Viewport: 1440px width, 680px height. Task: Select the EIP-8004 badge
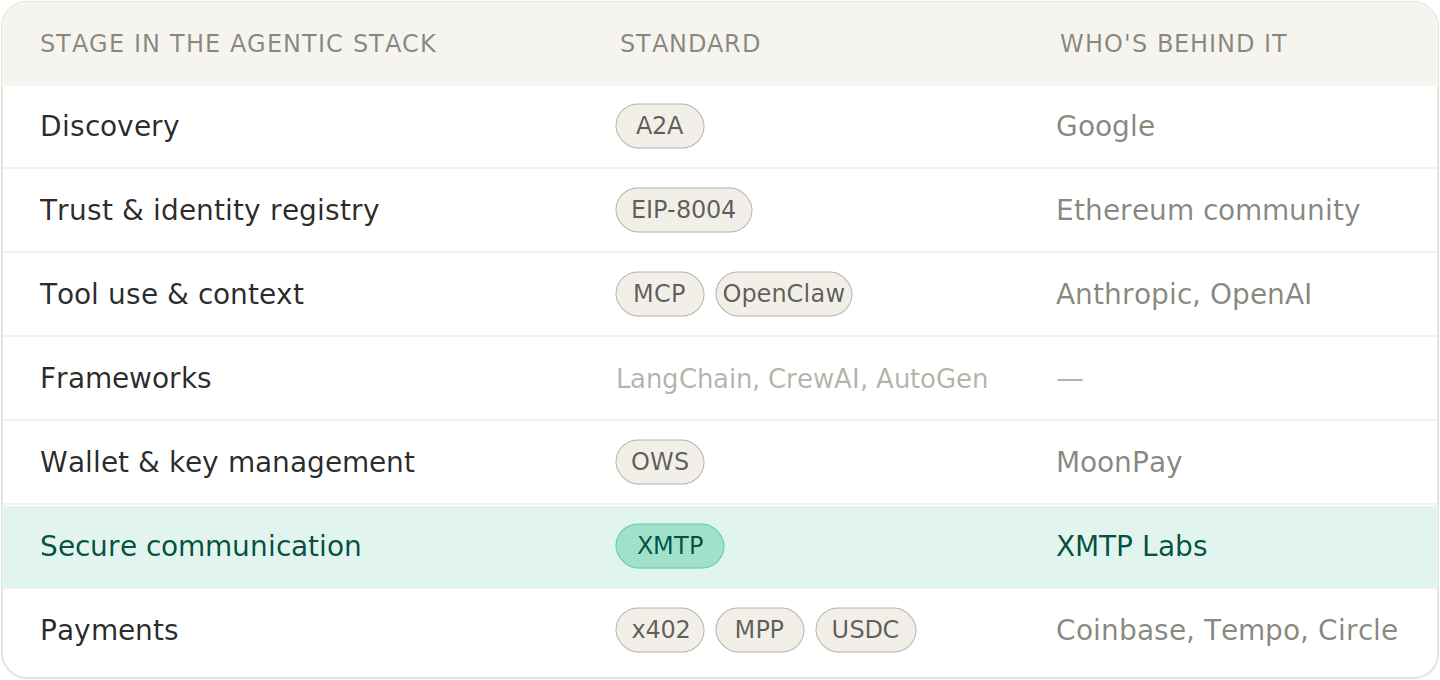(x=683, y=210)
